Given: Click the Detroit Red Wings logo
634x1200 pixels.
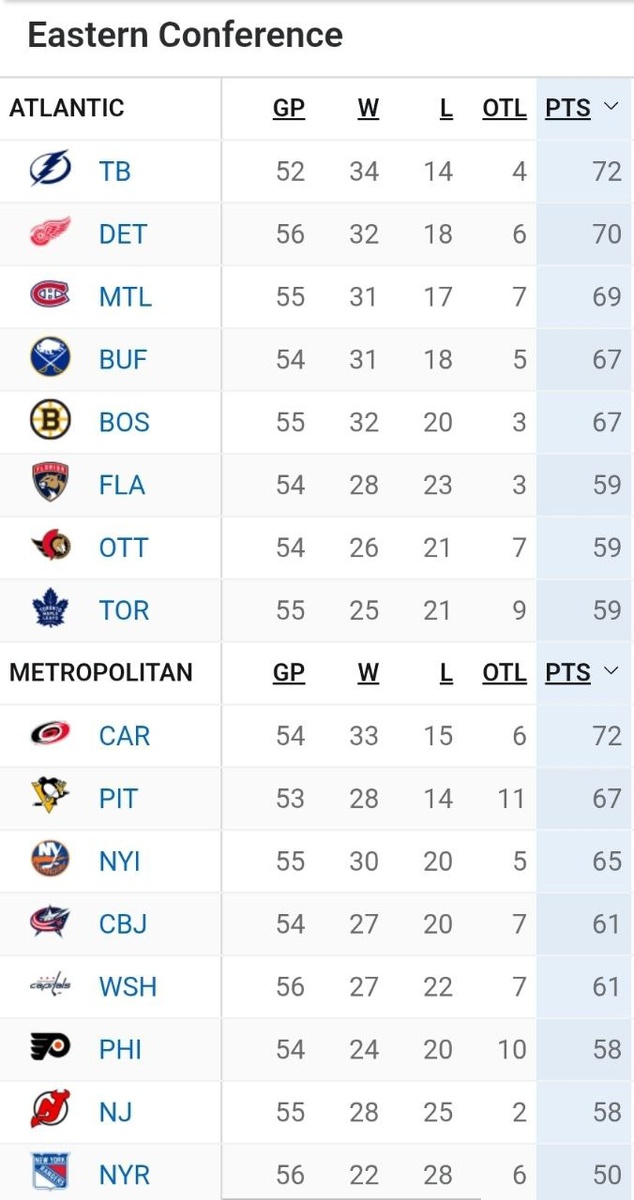Looking at the screenshot, I should (50, 233).
